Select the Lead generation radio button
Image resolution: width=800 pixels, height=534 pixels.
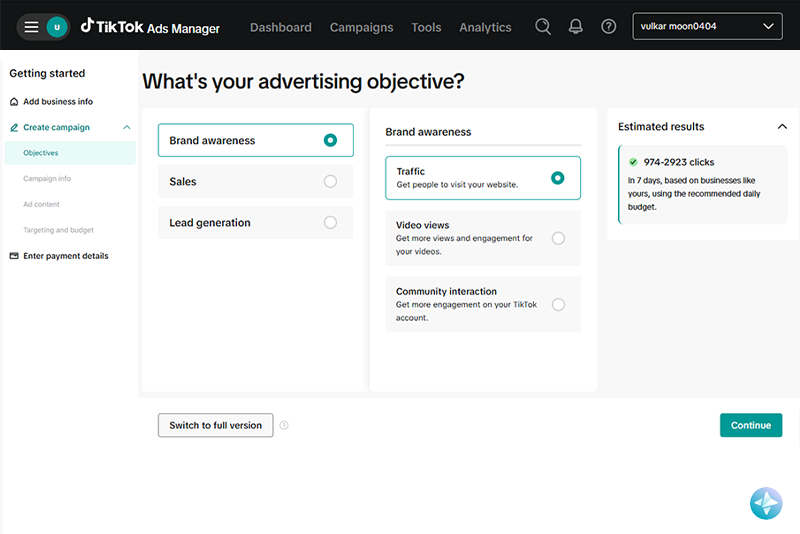pos(330,222)
